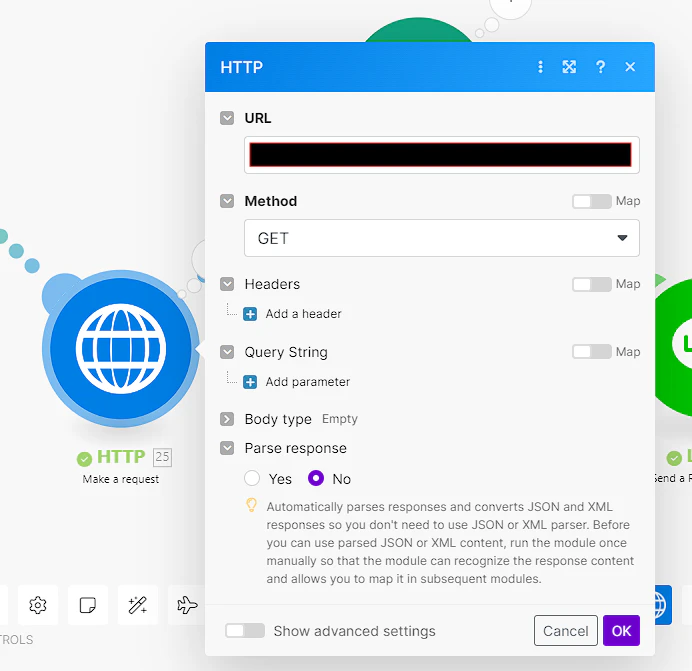Toggle Map switch for Headers

coord(592,284)
